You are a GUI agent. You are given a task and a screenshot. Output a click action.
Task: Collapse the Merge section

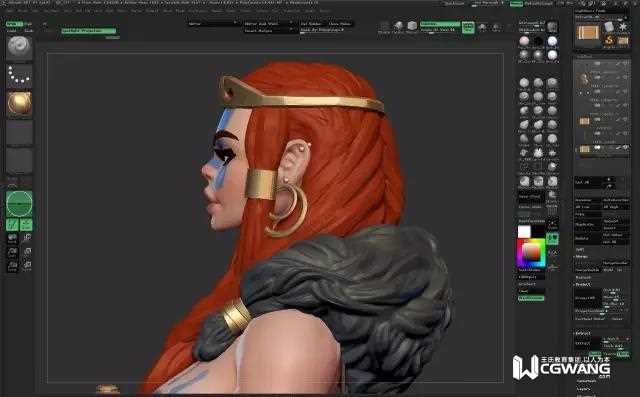(x=582, y=256)
